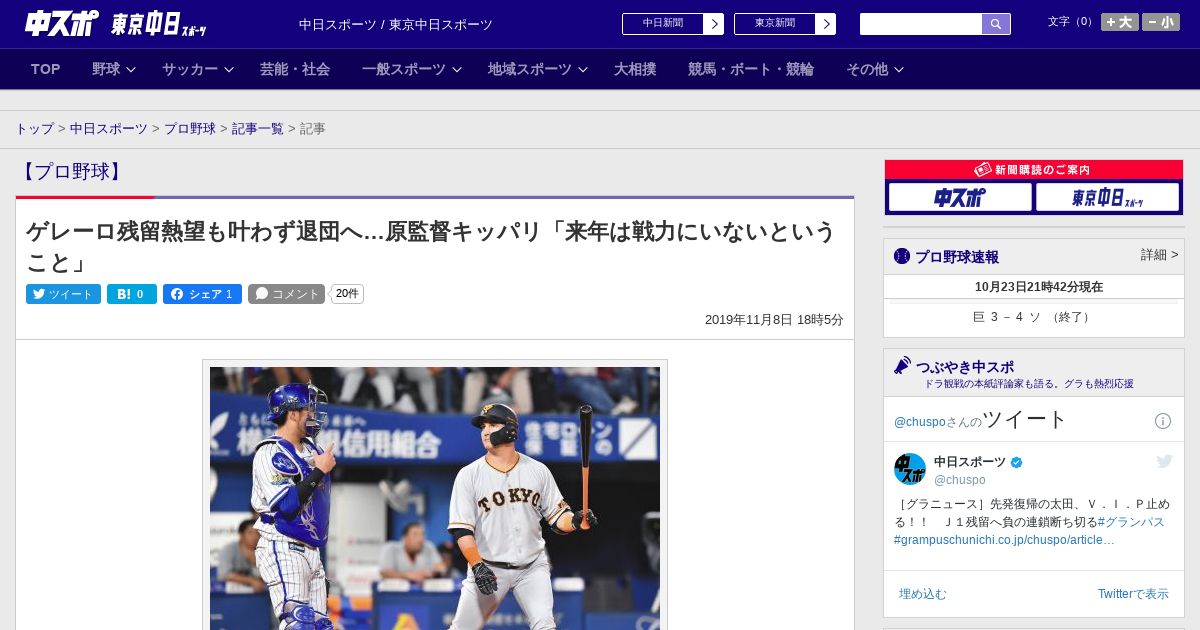Click the プロ野球速報 baseball icon

[902, 257]
